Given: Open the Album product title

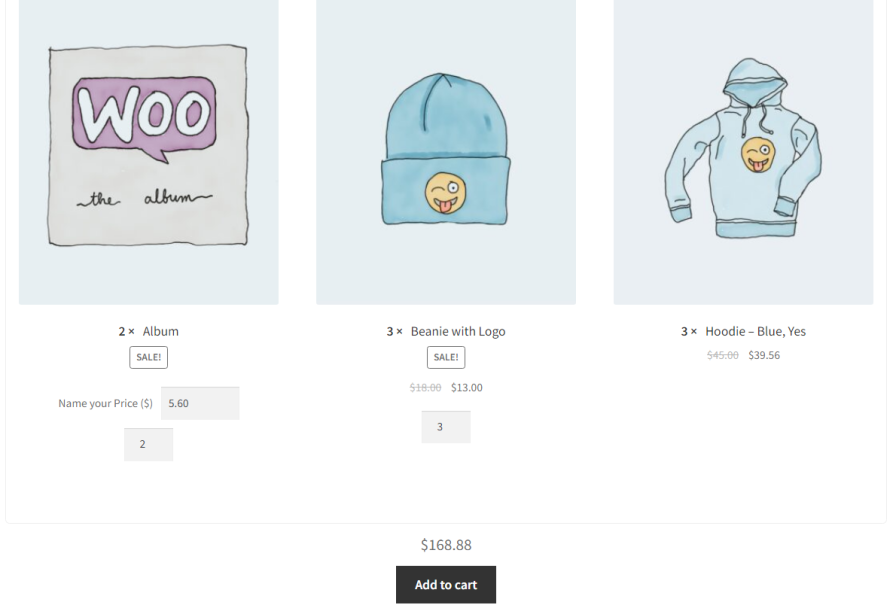Looking at the screenshot, I should pos(161,332).
